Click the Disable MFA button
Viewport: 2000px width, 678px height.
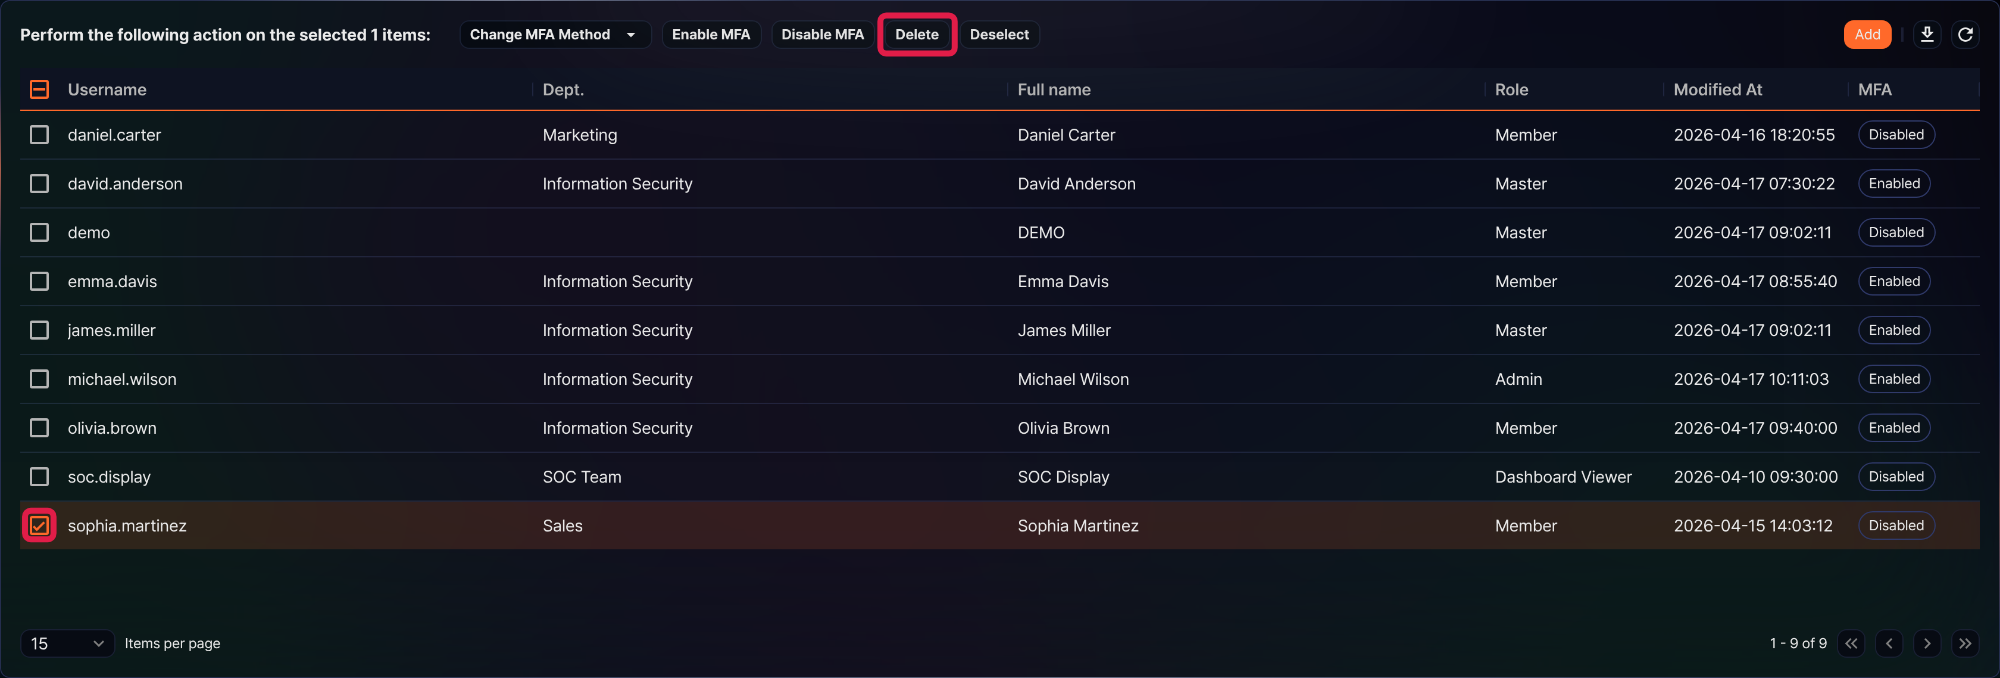pyautogui.click(x=822, y=35)
